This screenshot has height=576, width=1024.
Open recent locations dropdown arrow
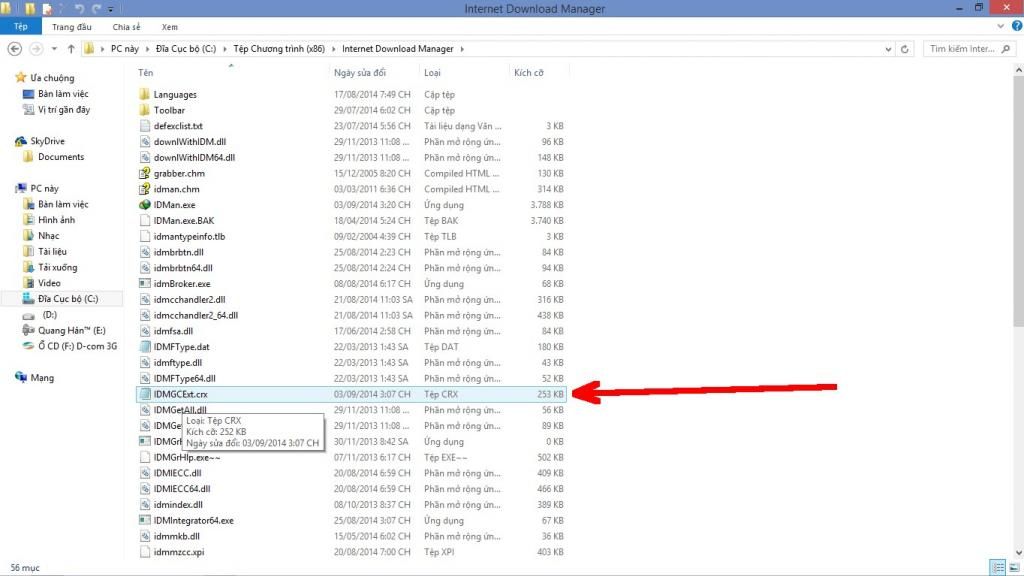point(54,49)
